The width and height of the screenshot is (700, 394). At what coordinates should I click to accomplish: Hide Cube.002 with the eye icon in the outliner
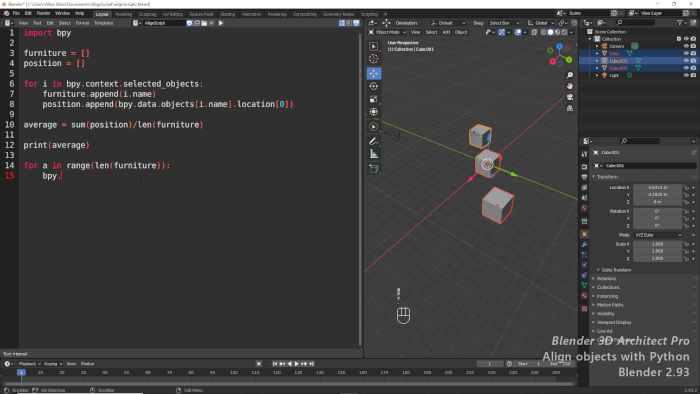pyautogui.click(x=686, y=68)
